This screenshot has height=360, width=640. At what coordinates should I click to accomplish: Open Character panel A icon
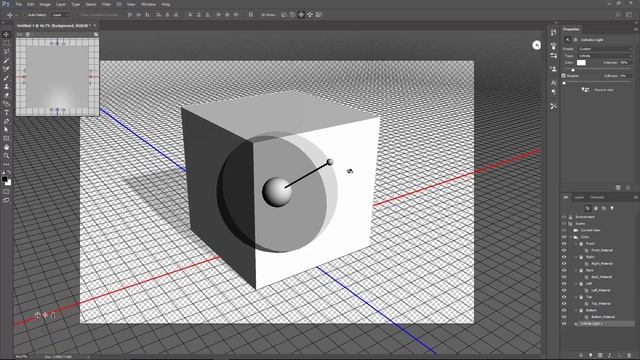tap(553, 83)
